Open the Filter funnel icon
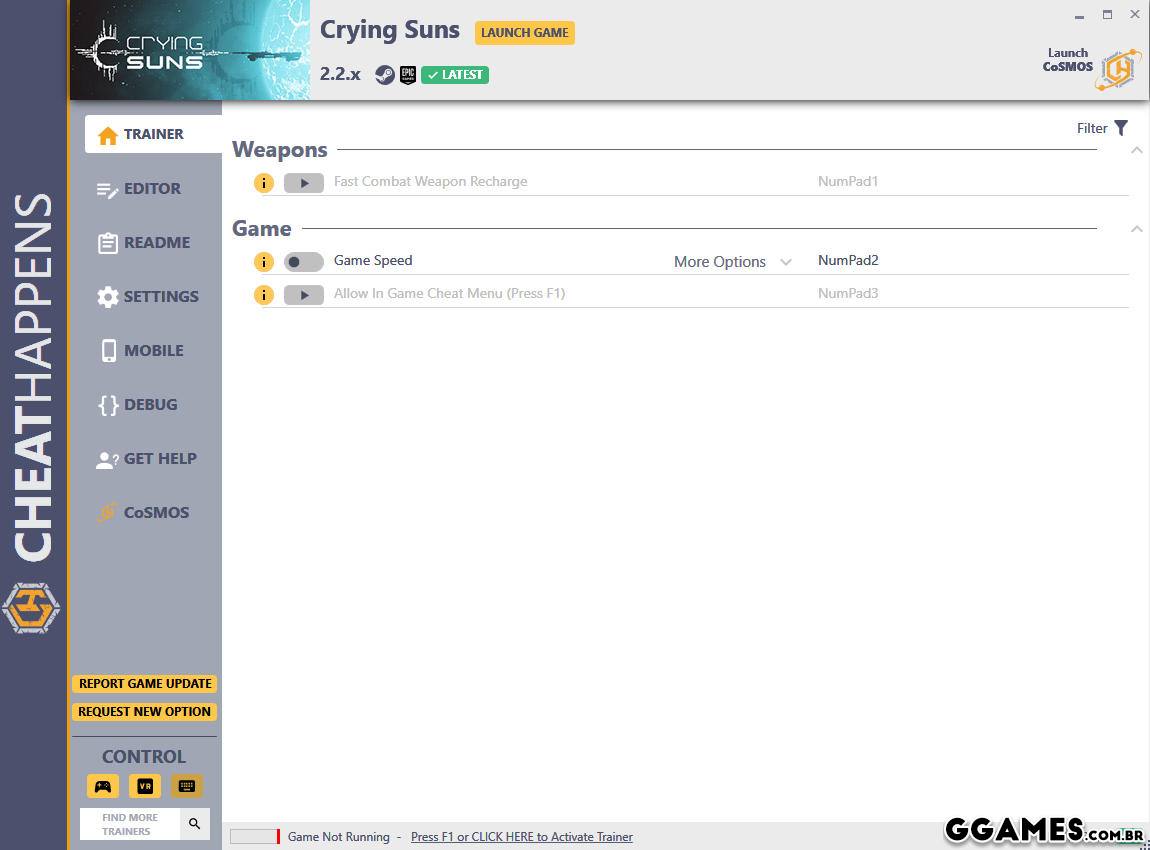The width and height of the screenshot is (1150, 850). point(1121,128)
